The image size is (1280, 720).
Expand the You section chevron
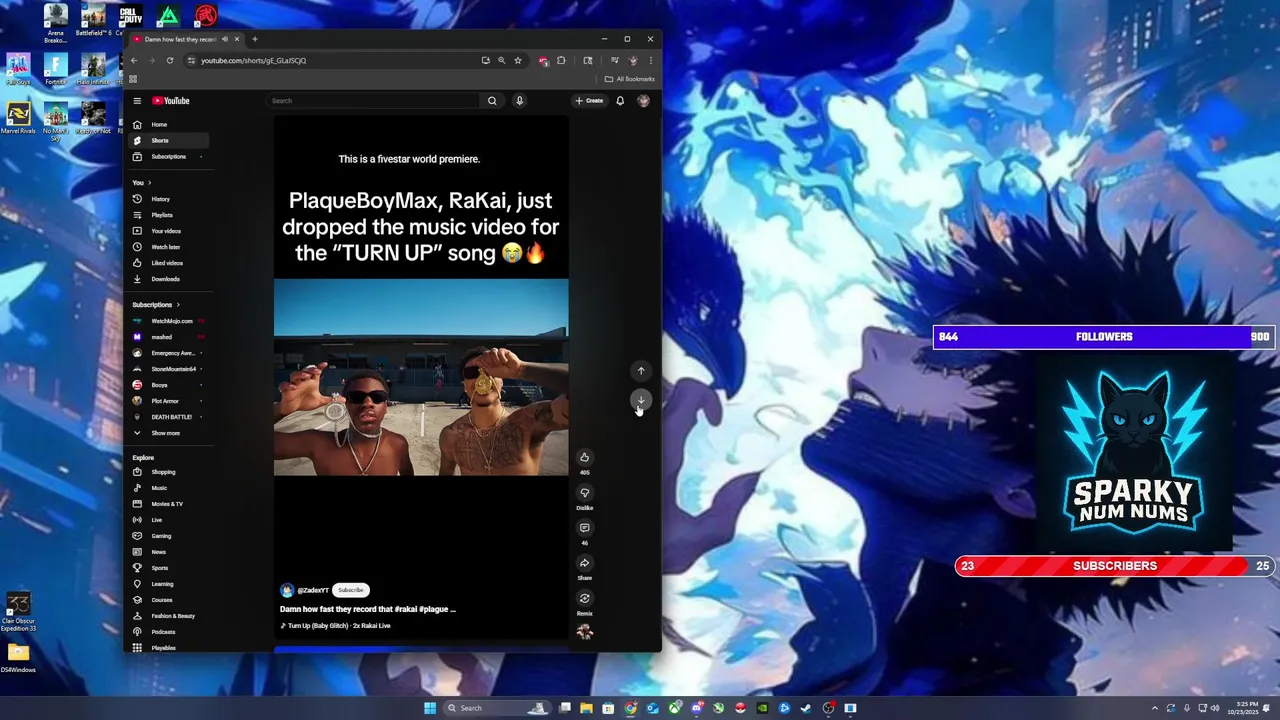pyautogui.click(x=150, y=183)
